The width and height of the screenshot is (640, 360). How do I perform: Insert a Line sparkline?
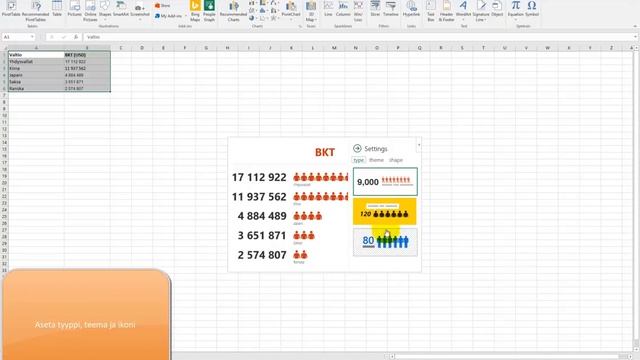pyautogui.click(x=328, y=9)
